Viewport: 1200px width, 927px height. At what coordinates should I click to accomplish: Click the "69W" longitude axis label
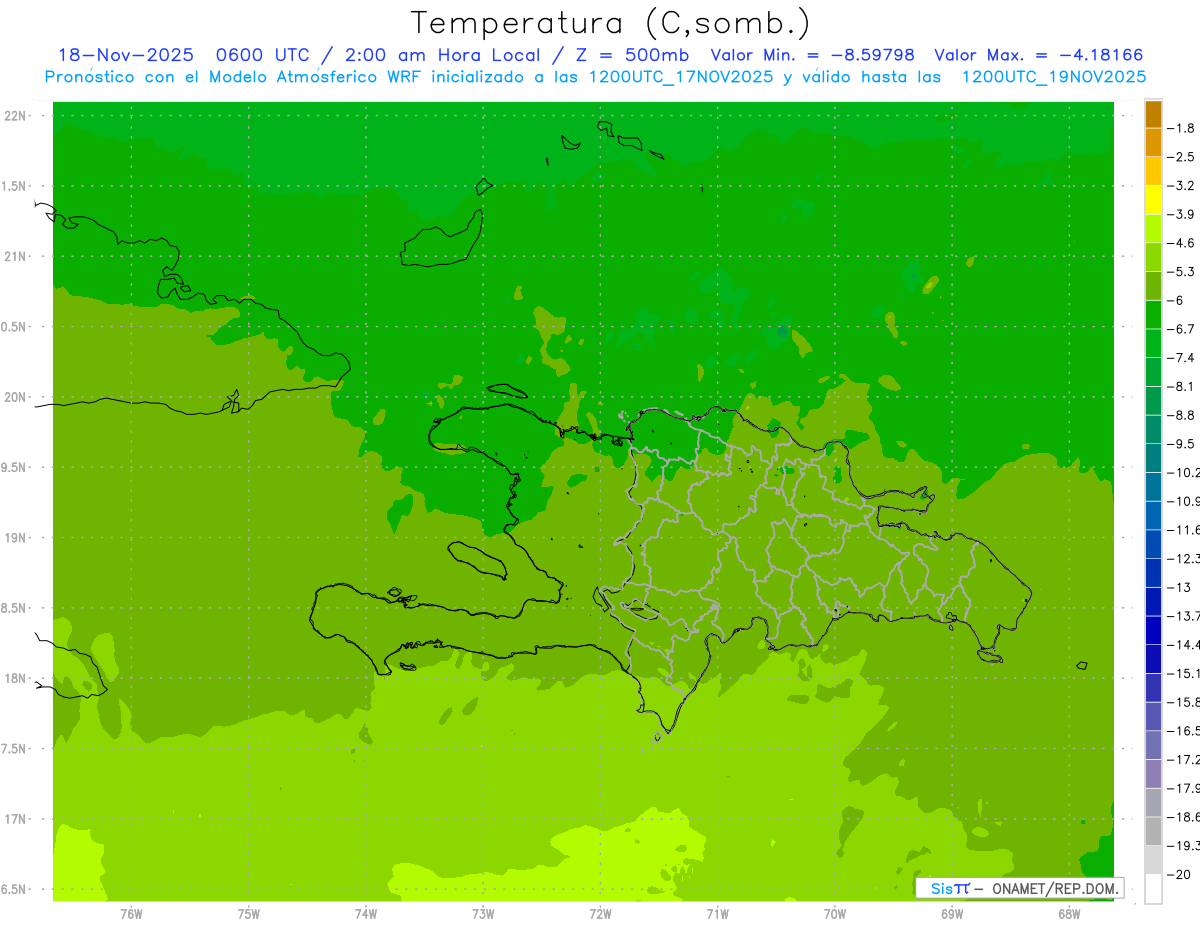[952, 914]
